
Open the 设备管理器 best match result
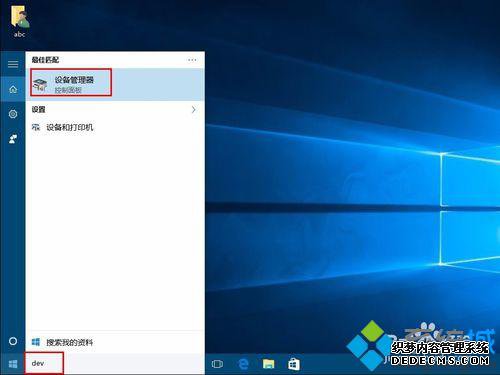115,84
